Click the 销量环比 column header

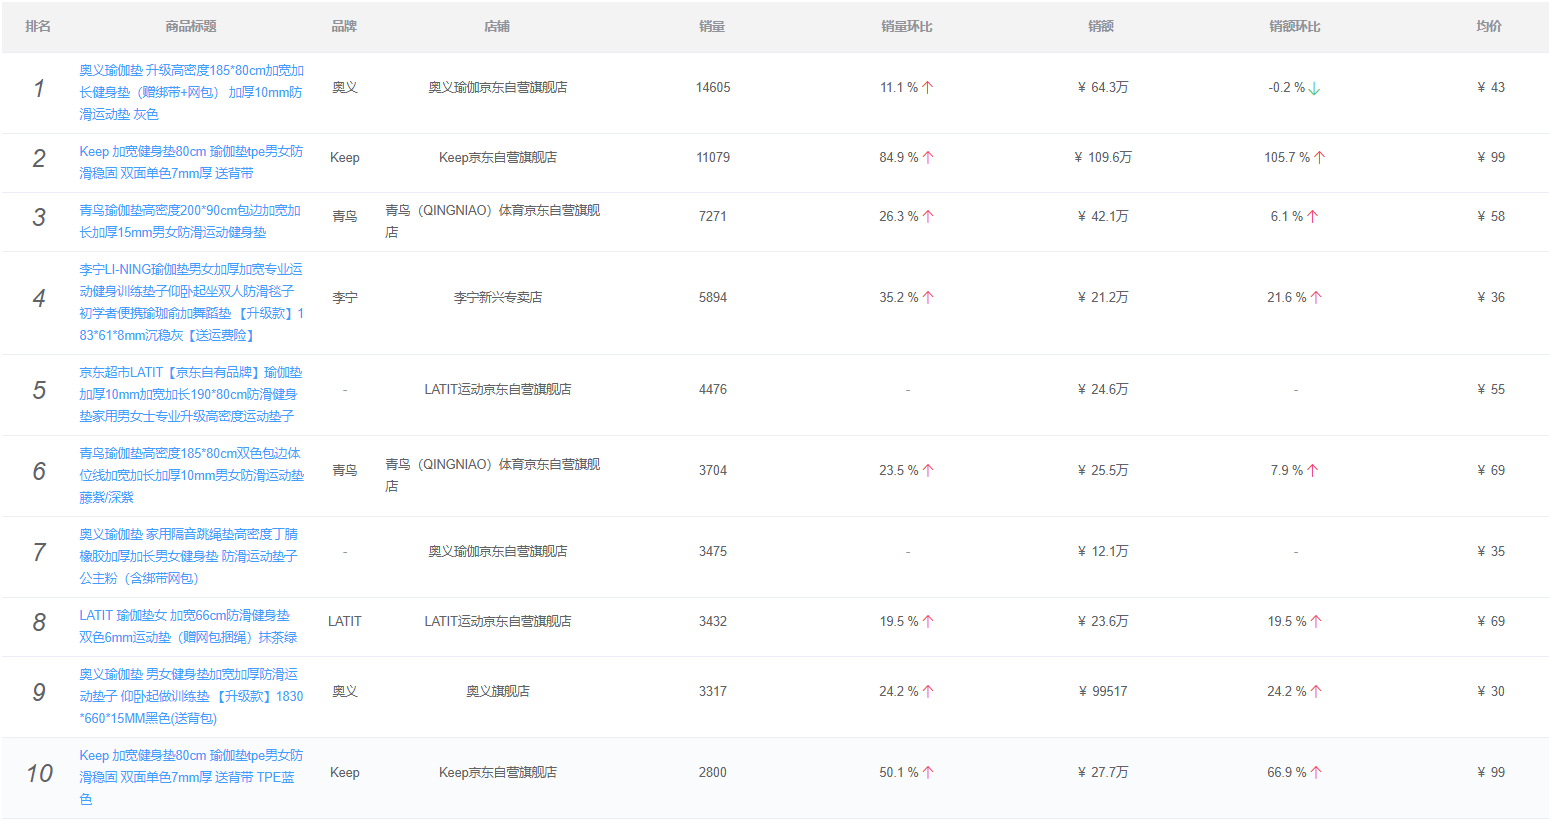[907, 26]
